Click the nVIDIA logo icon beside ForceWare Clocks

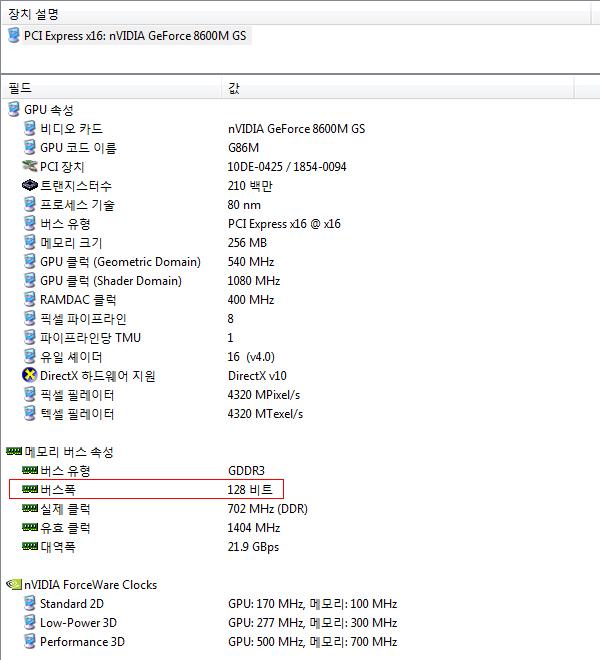click(14, 584)
